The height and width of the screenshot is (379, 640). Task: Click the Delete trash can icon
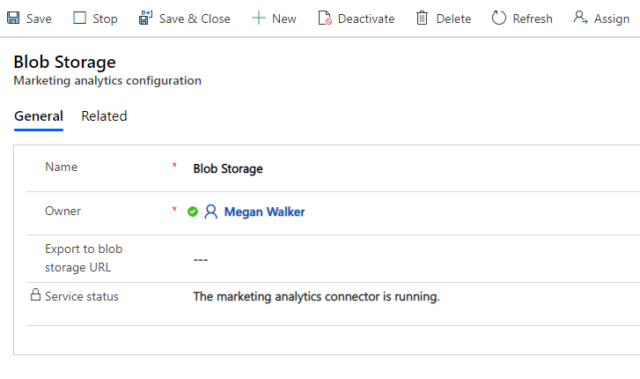[x=422, y=18]
